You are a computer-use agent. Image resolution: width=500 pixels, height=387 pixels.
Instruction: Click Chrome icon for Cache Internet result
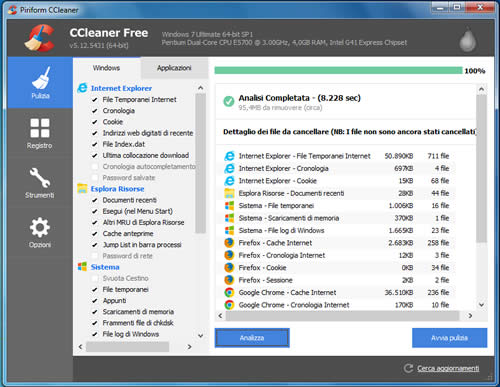pyautogui.click(x=229, y=292)
